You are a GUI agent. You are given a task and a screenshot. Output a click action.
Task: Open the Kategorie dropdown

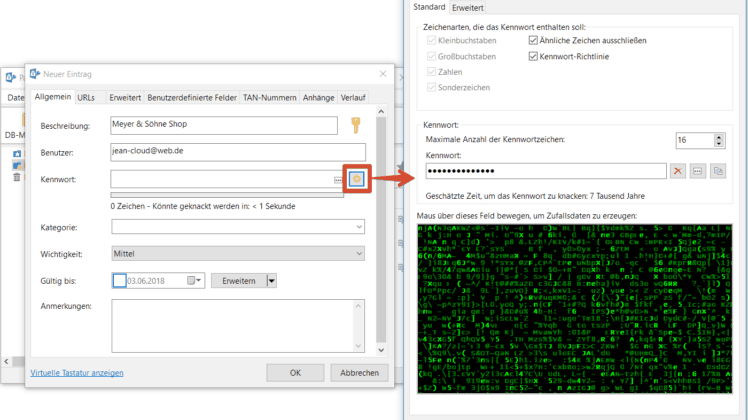click(x=359, y=227)
